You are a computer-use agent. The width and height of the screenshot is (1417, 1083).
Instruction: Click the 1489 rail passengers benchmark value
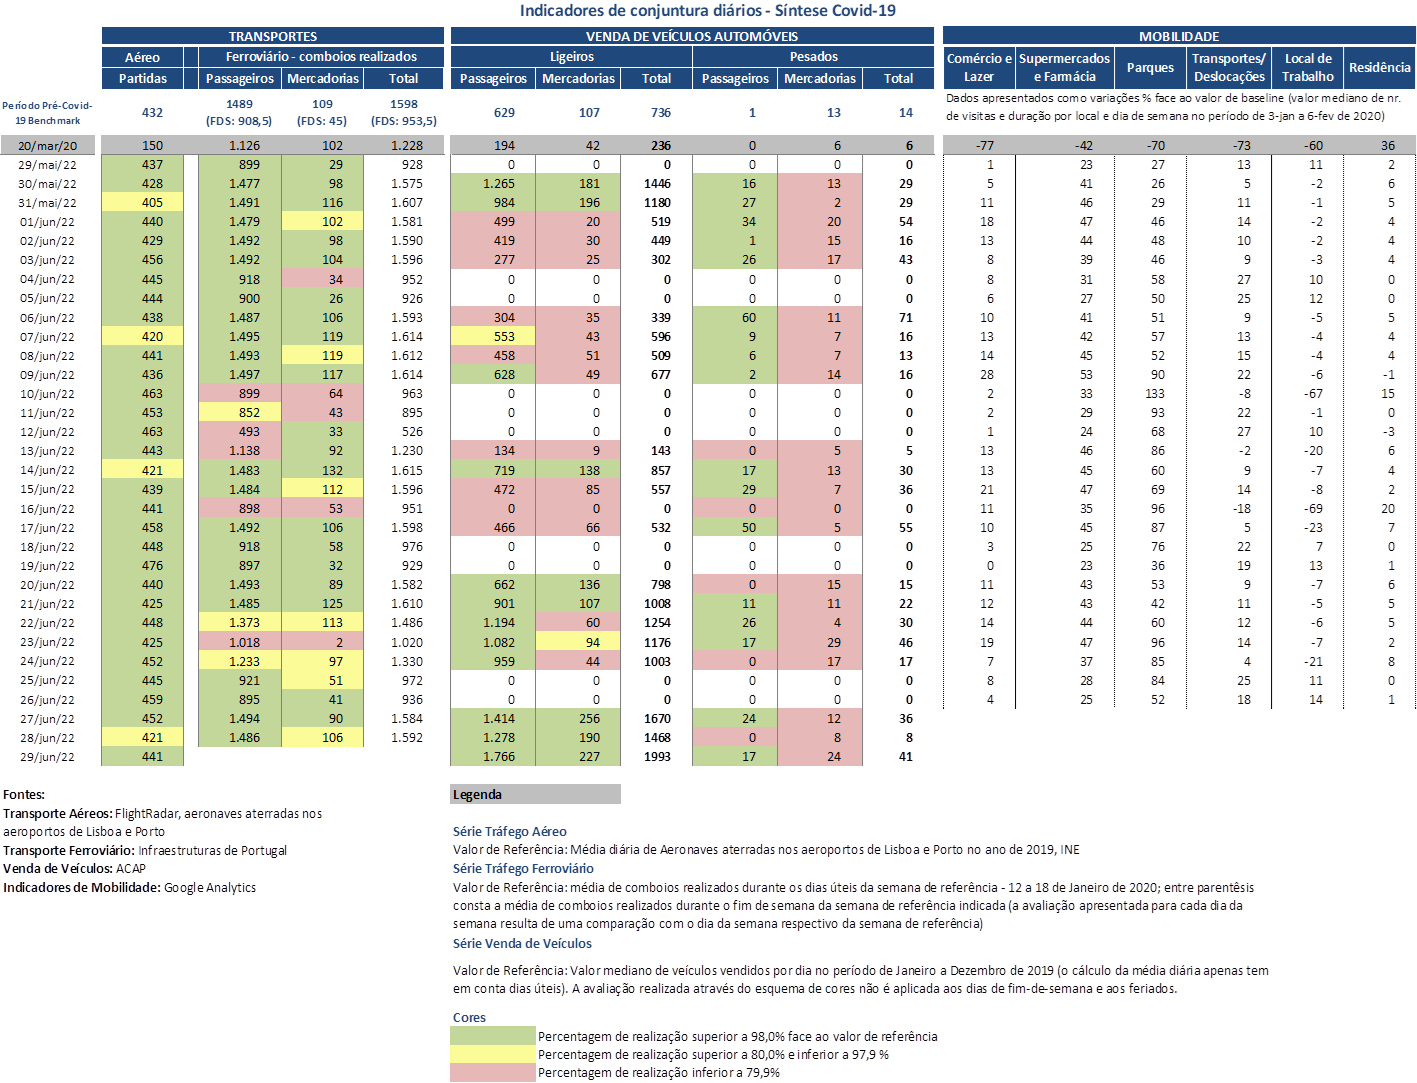click(240, 104)
